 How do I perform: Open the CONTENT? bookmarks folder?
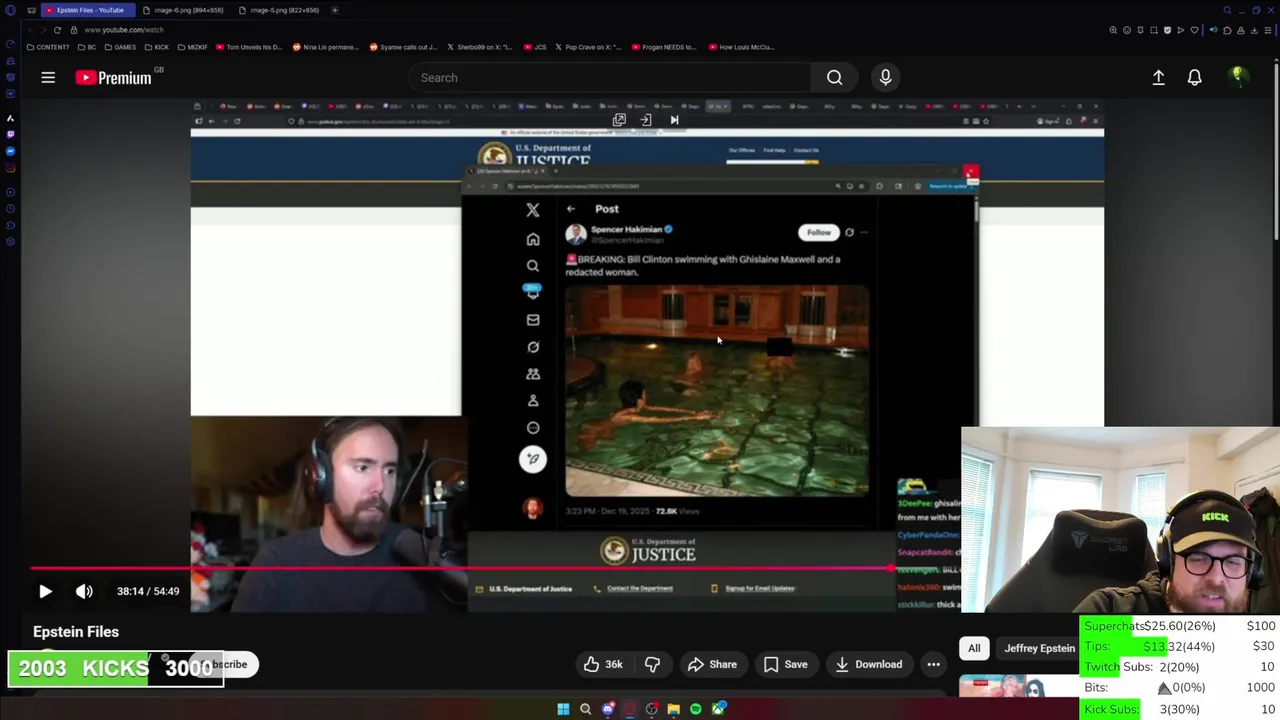(x=48, y=47)
